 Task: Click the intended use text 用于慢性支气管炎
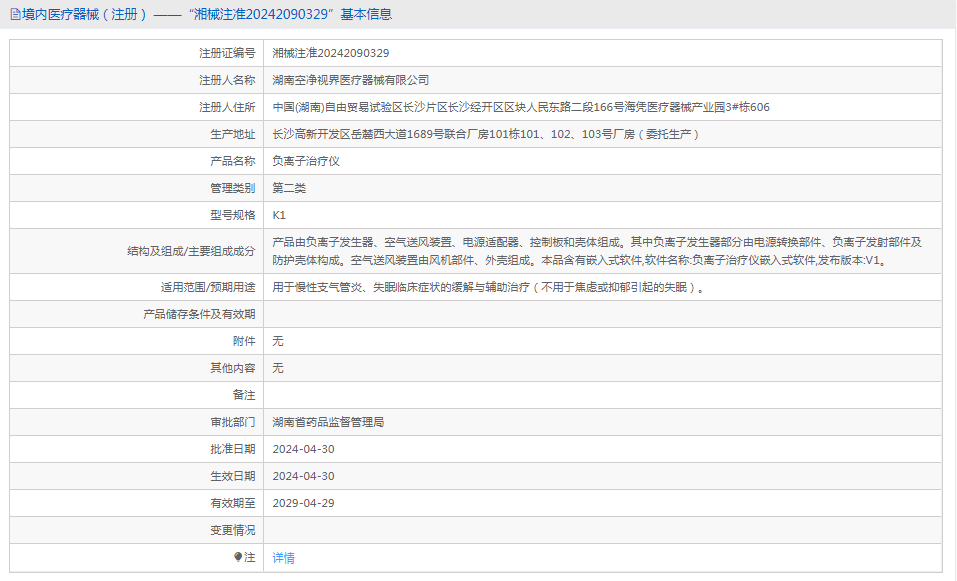pyautogui.click(x=489, y=287)
